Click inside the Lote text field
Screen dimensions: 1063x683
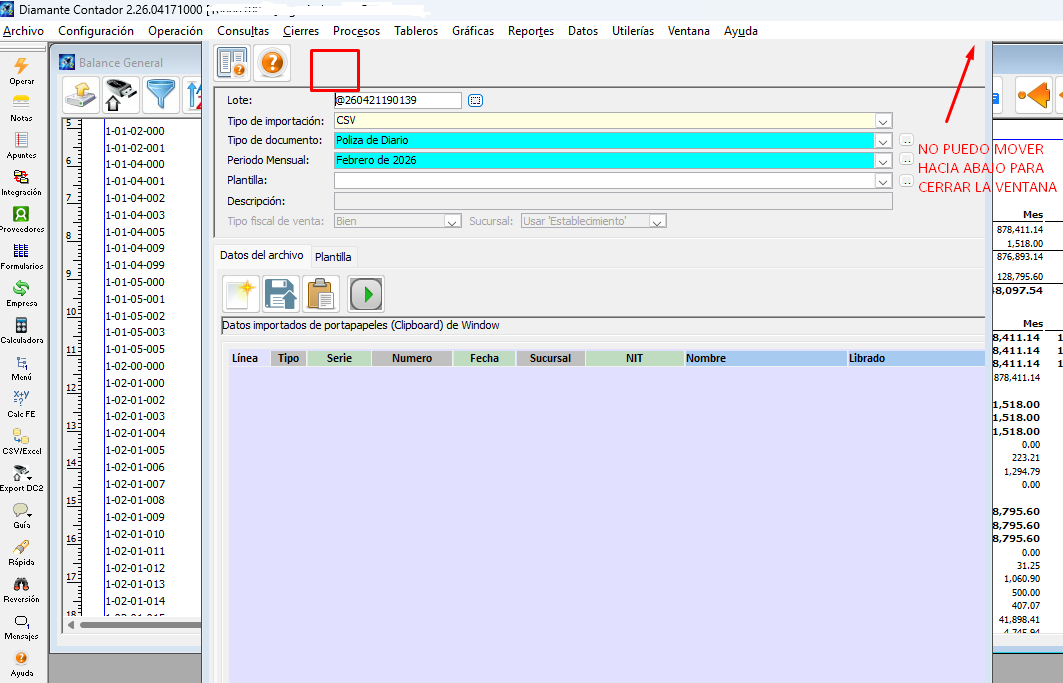(398, 100)
